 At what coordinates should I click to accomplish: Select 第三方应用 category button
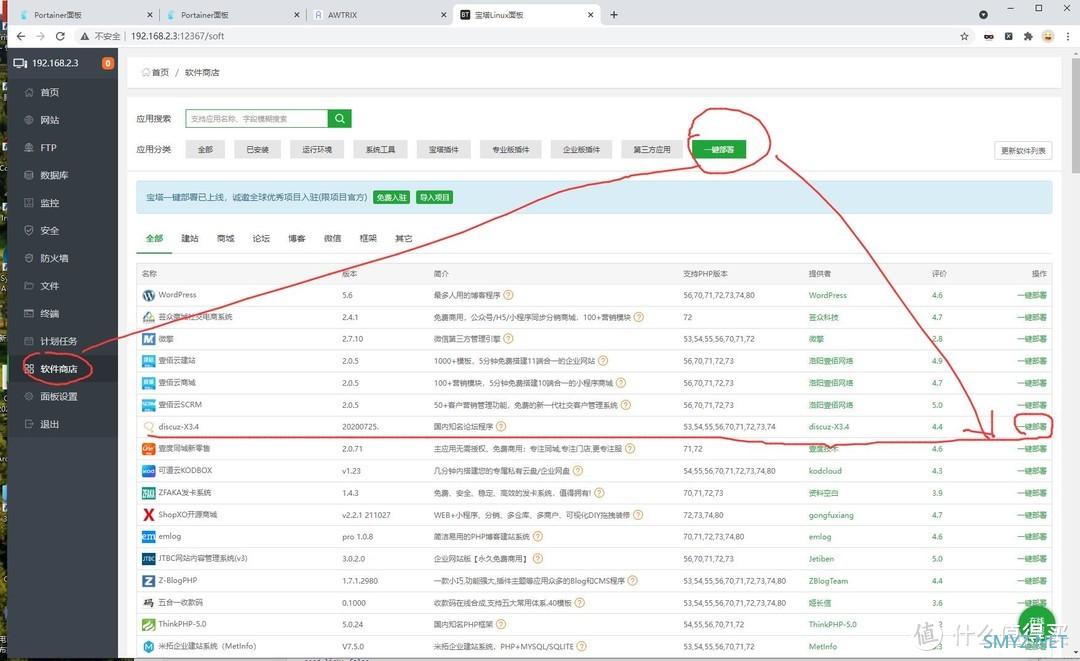652,149
